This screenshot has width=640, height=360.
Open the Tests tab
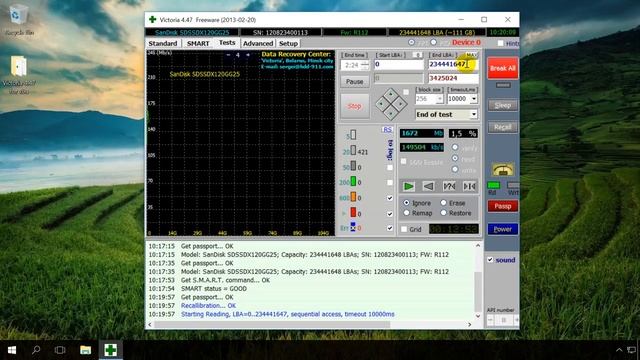tap(227, 42)
